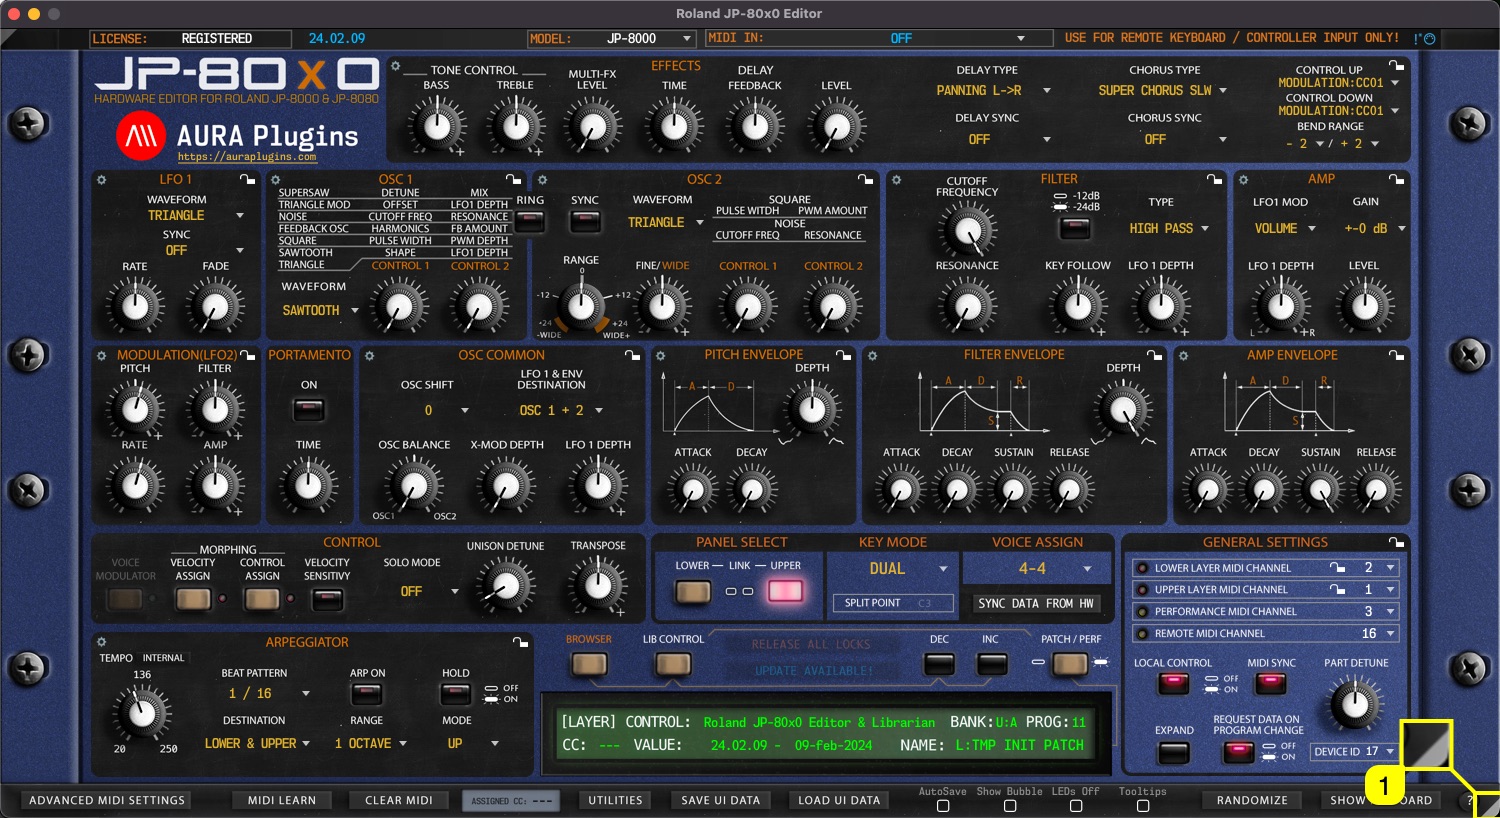Click the Filter Cutoff Frequency knob

point(966,229)
